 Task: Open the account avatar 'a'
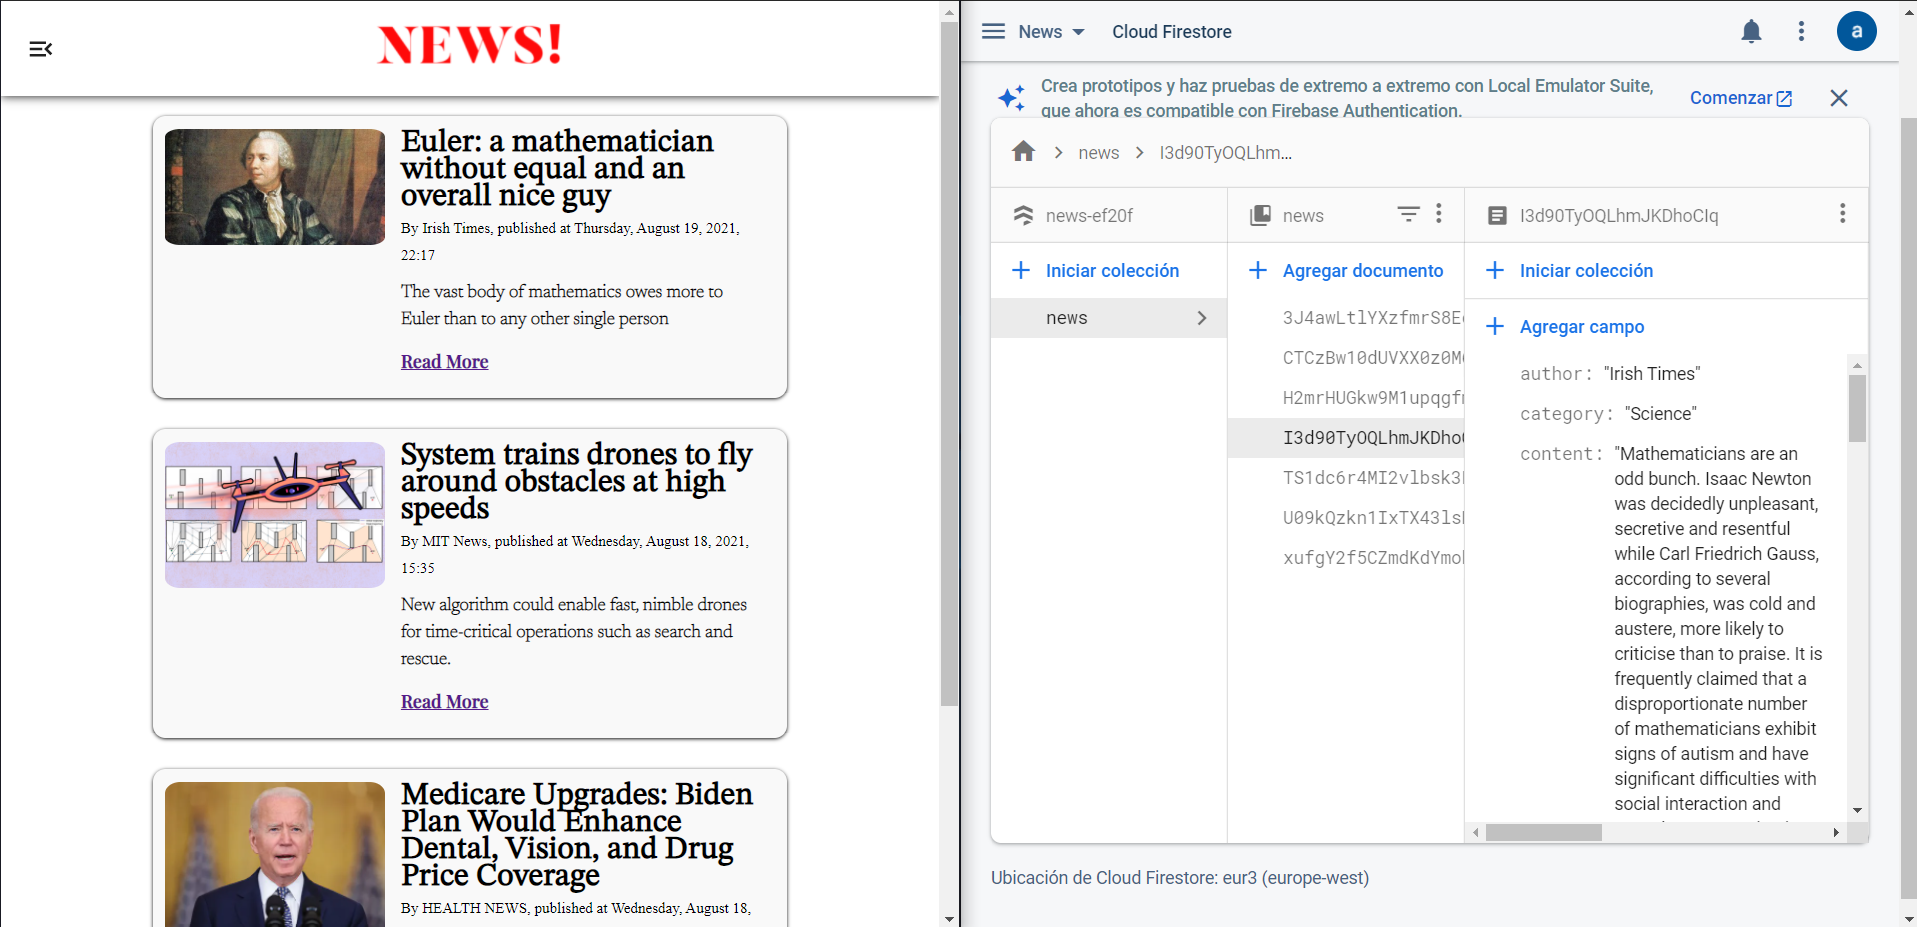1856,31
